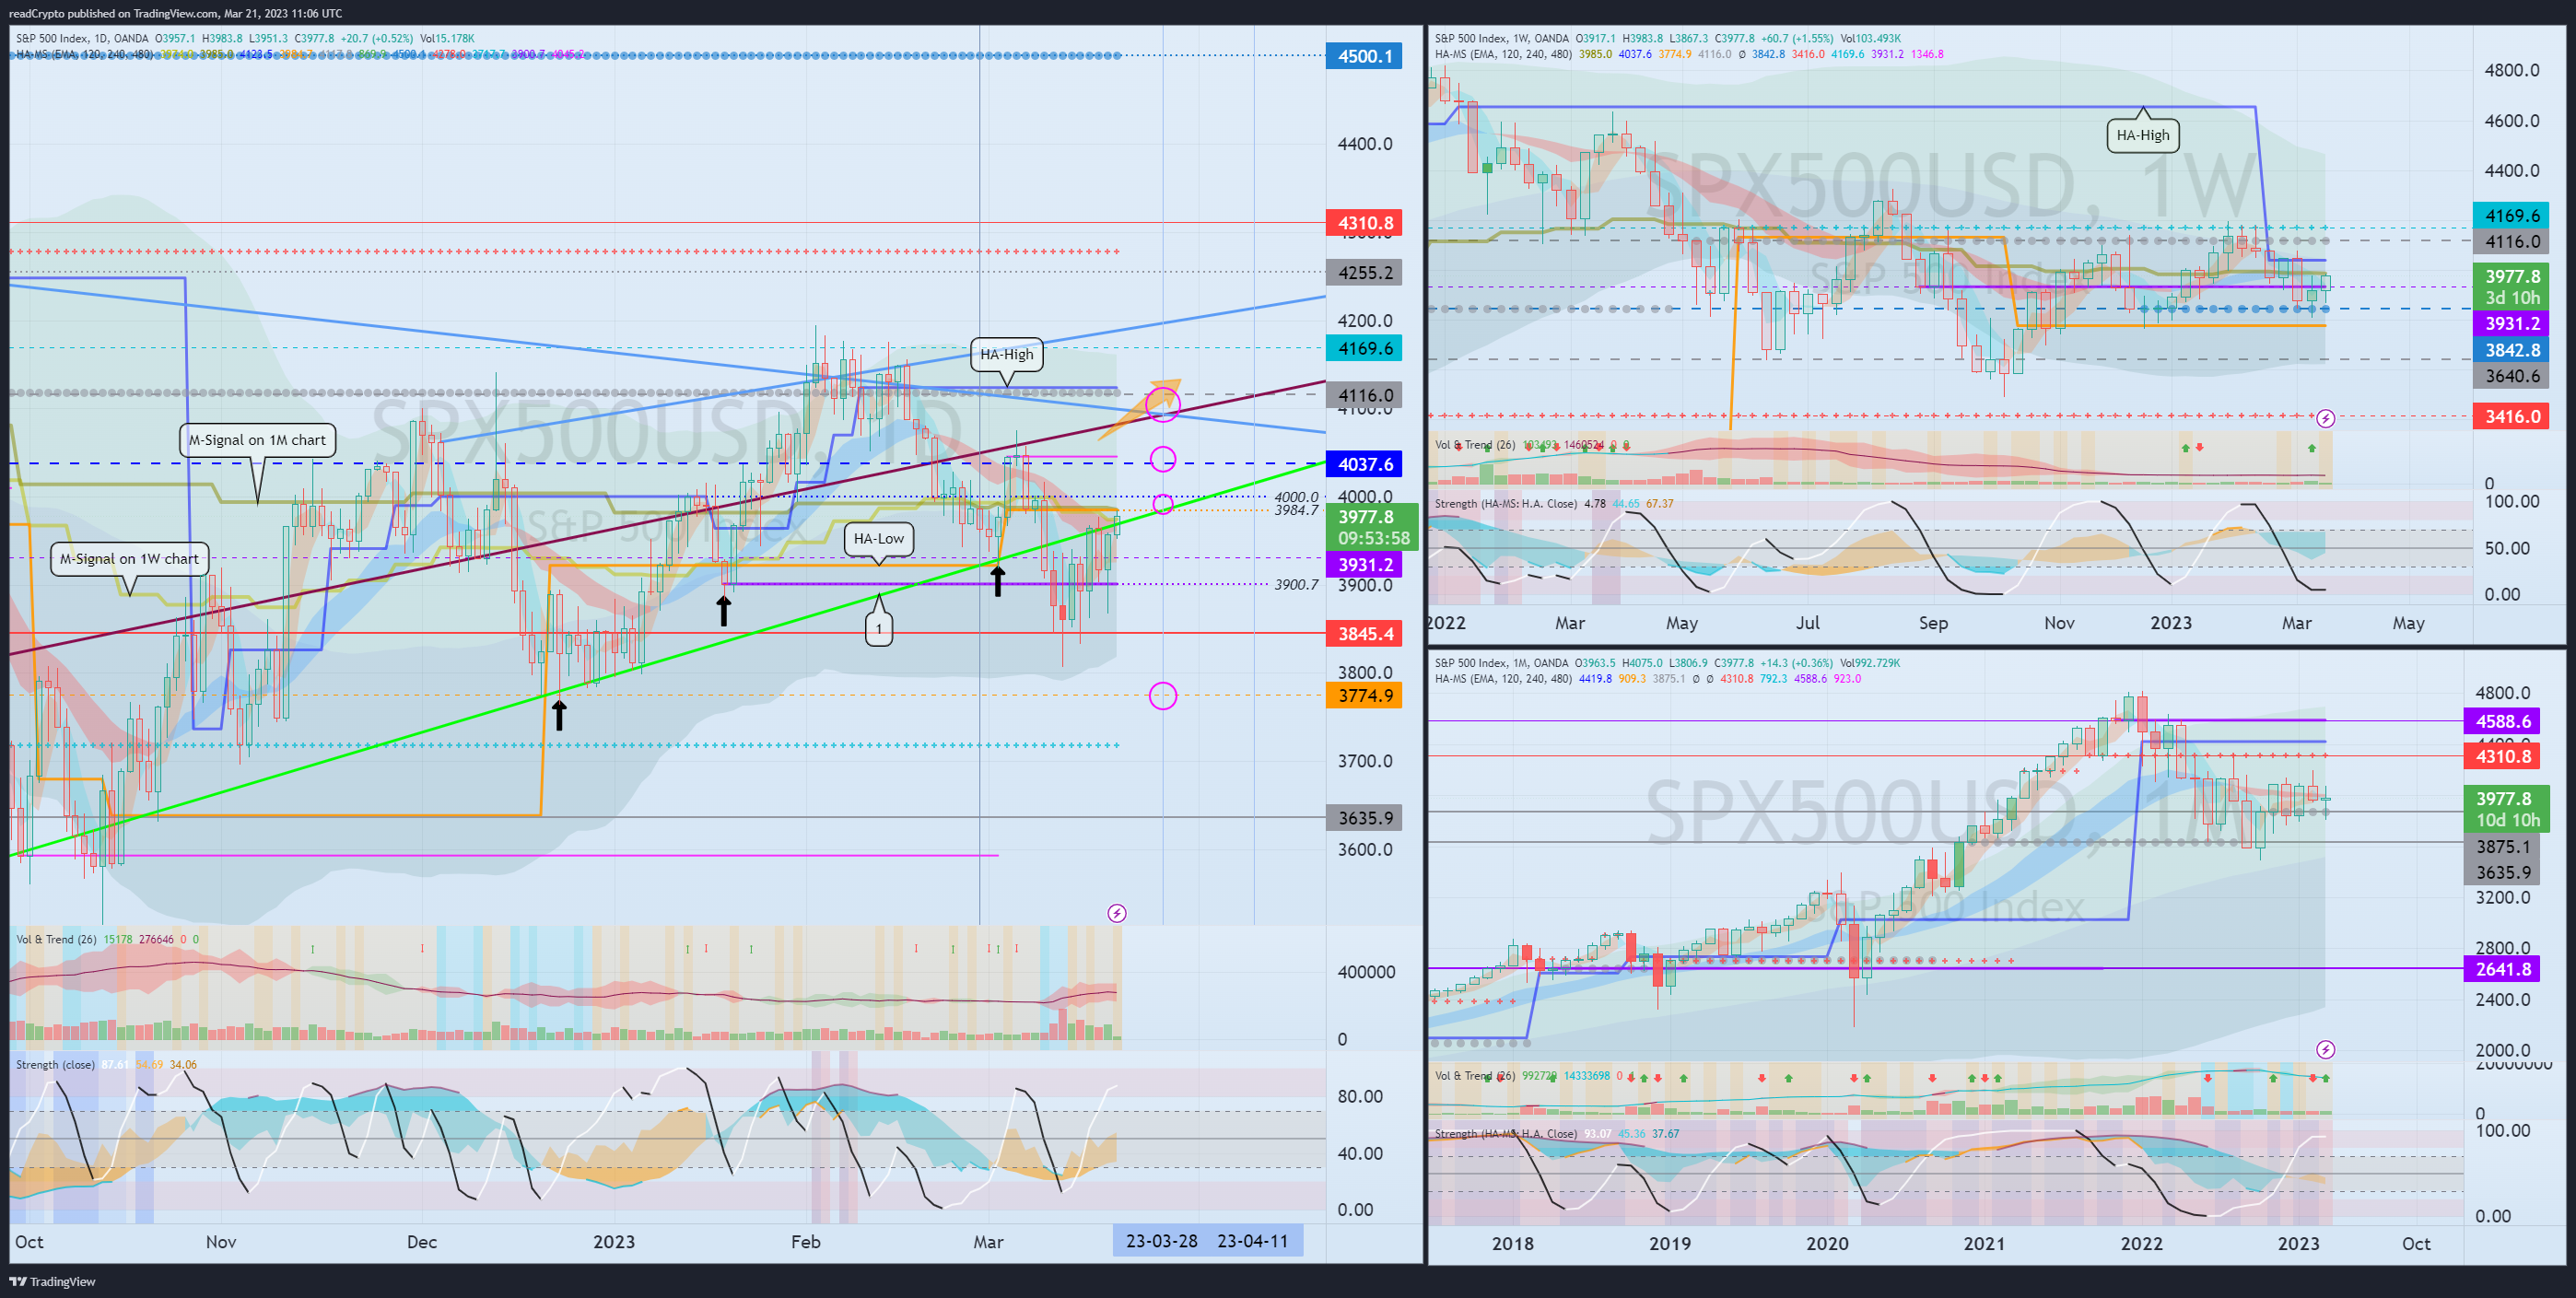Click the 2022 label on monthly time axis

2141,1243
